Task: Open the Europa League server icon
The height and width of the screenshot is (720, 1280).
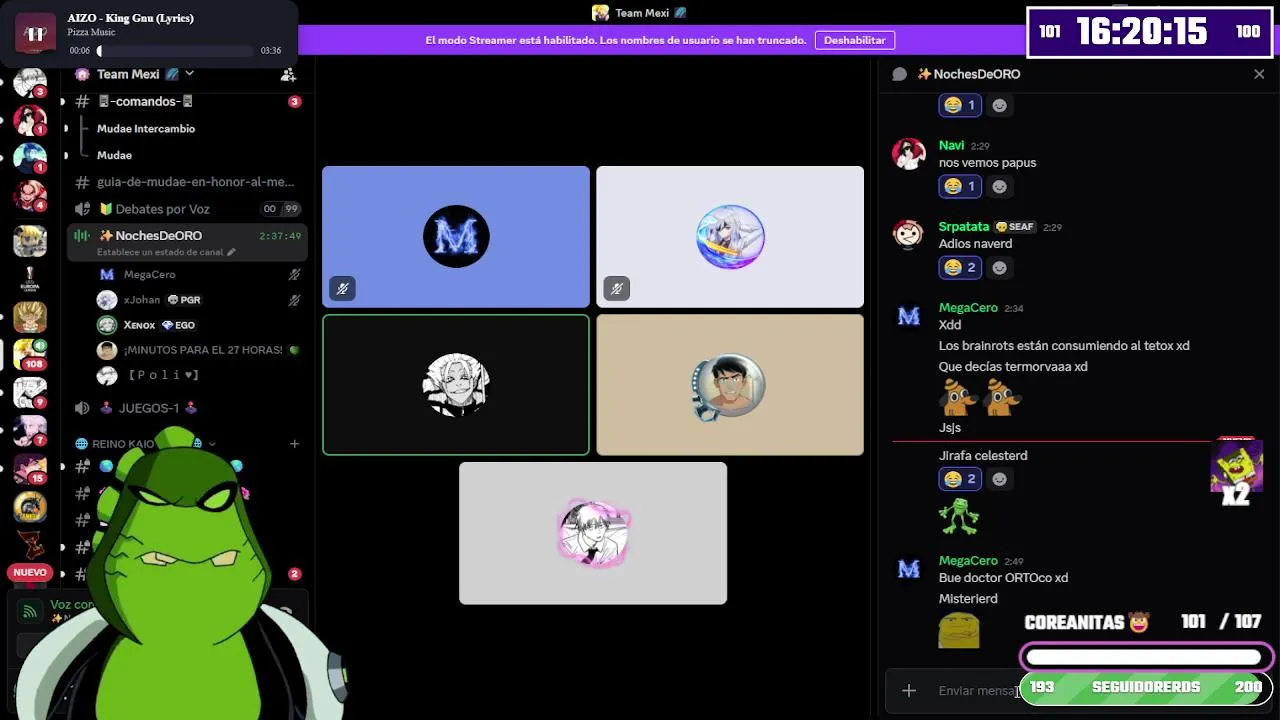Action: 29,279
